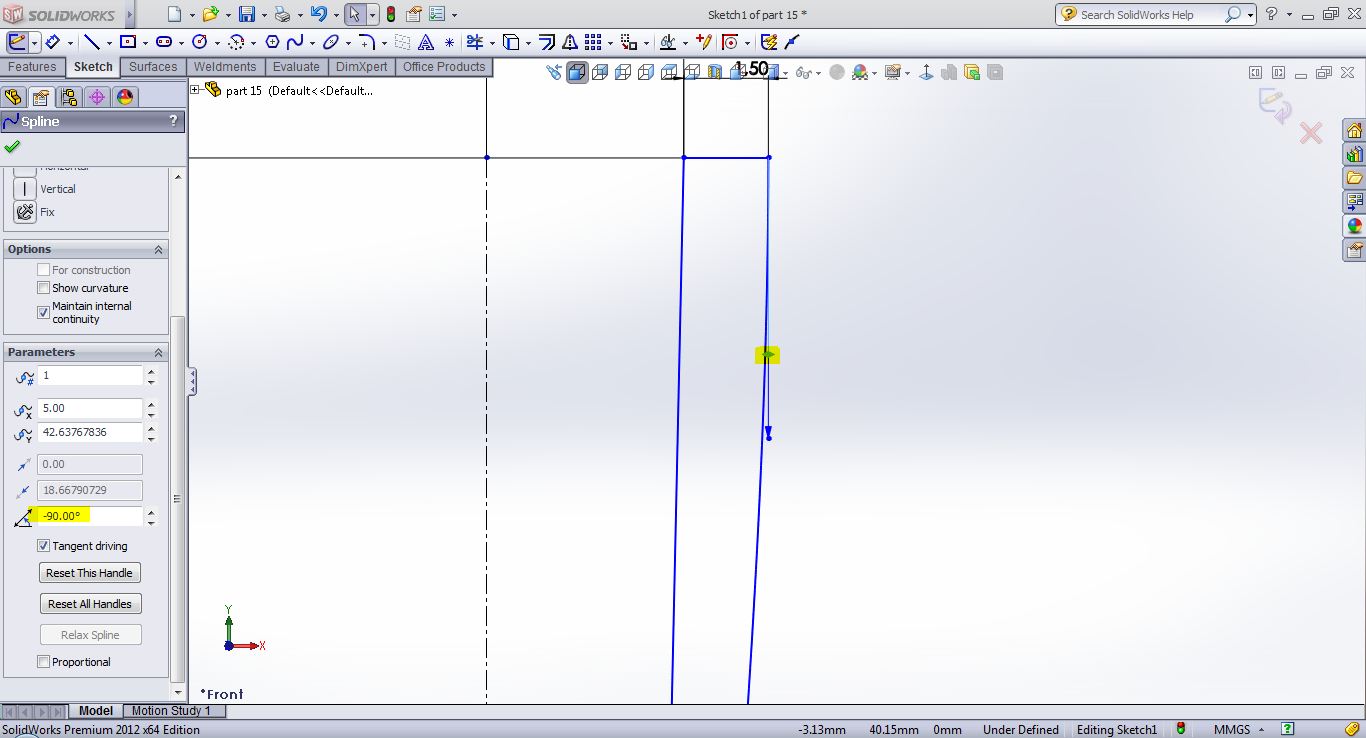
Task: Uncheck Tangent driving option
Action: point(43,546)
